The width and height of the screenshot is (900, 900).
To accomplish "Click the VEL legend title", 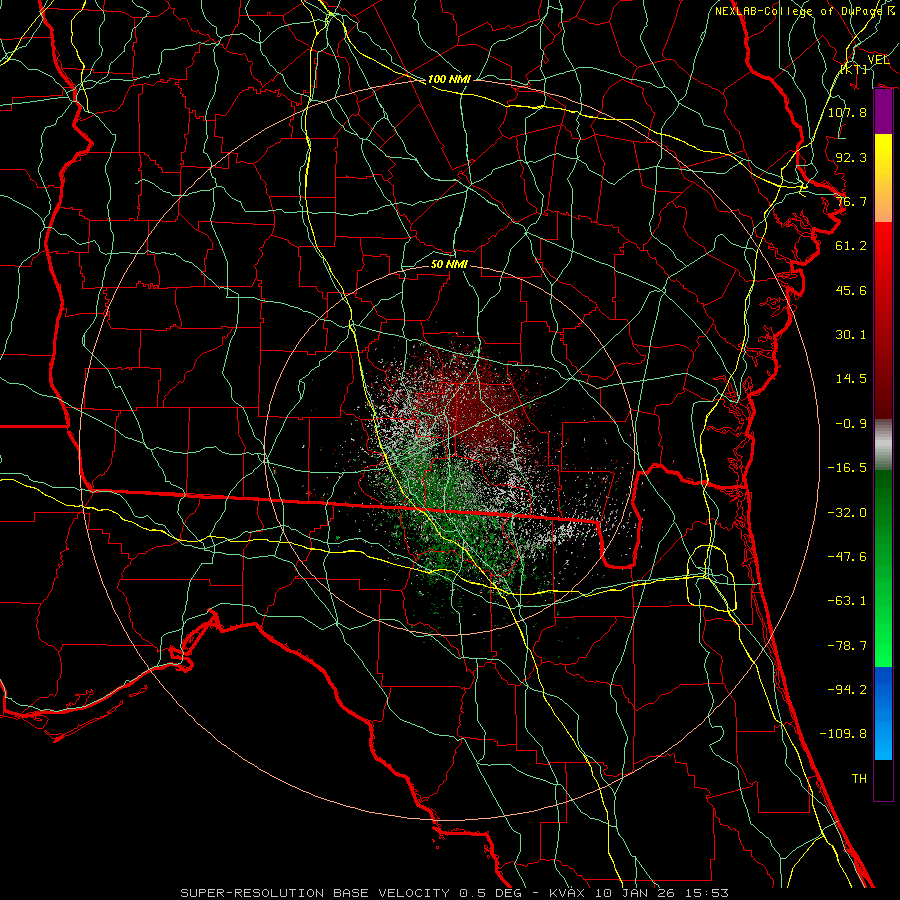I will tap(878, 60).
